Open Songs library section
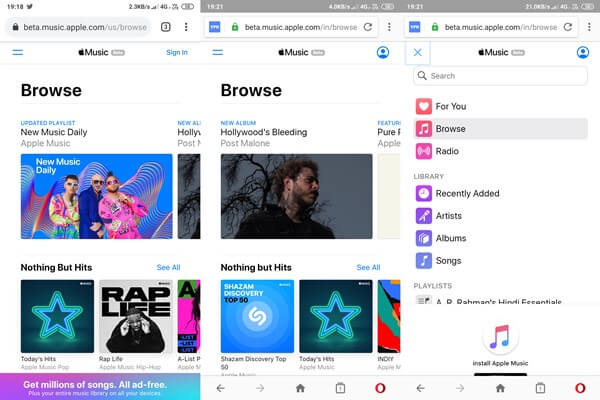 pos(501,261)
